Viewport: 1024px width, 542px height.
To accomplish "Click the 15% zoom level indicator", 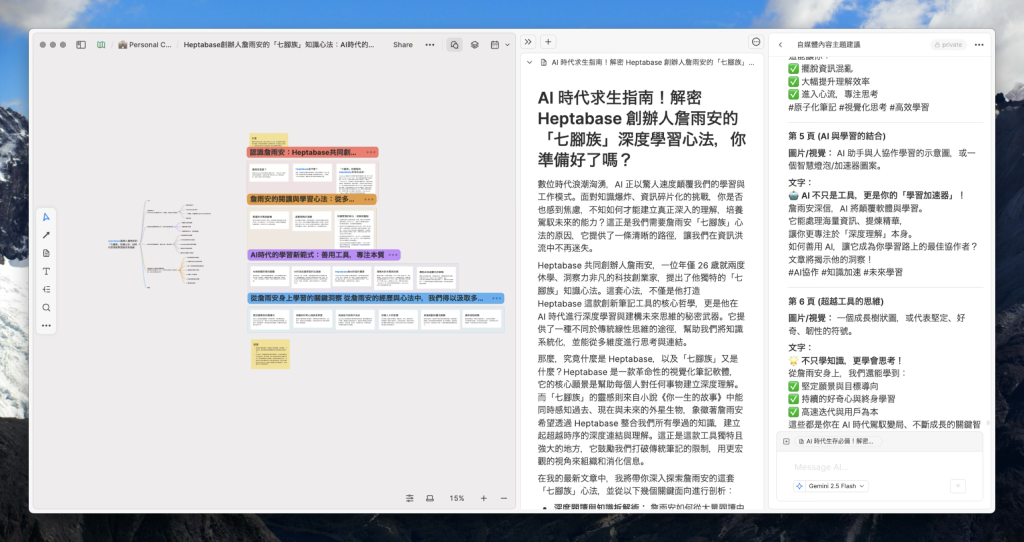I will (x=456, y=498).
